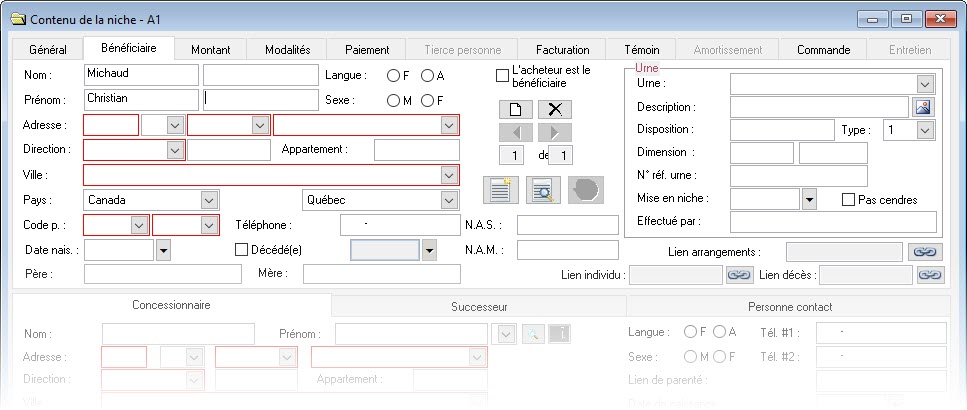
Task: Enable the Pas cendres checkbox
Action: click(848, 200)
